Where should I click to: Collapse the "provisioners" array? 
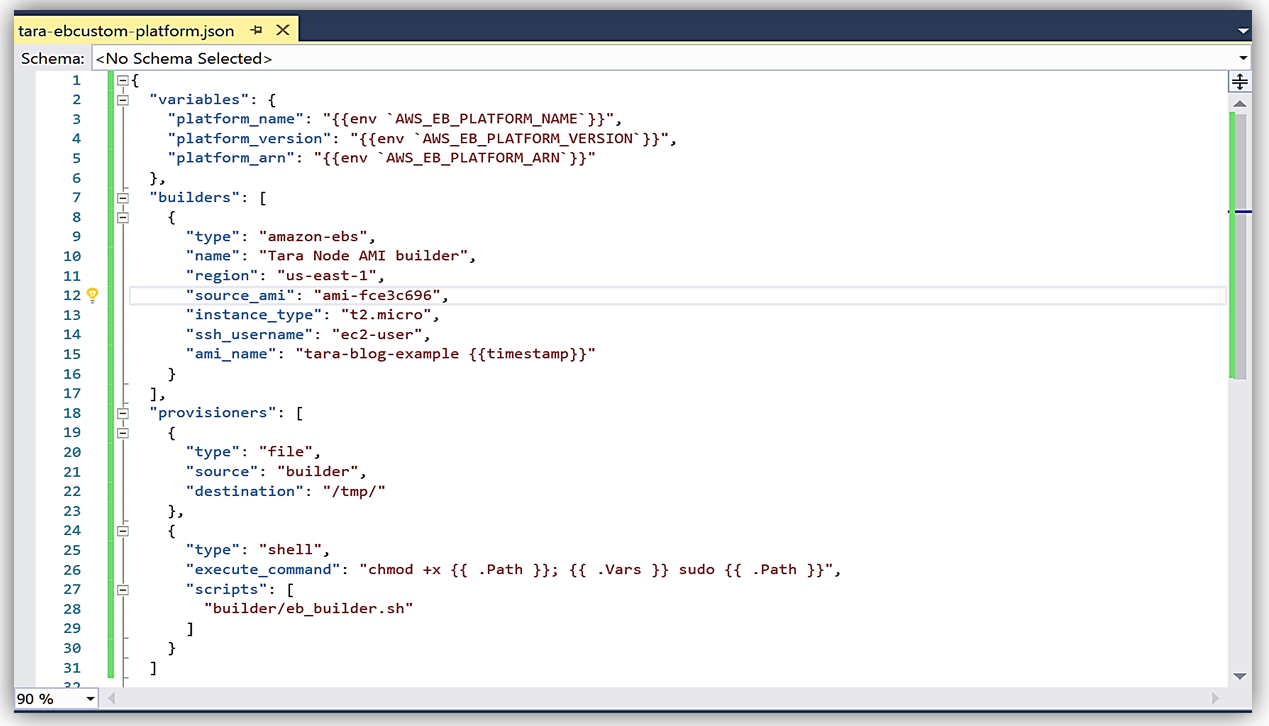(123, 412)
